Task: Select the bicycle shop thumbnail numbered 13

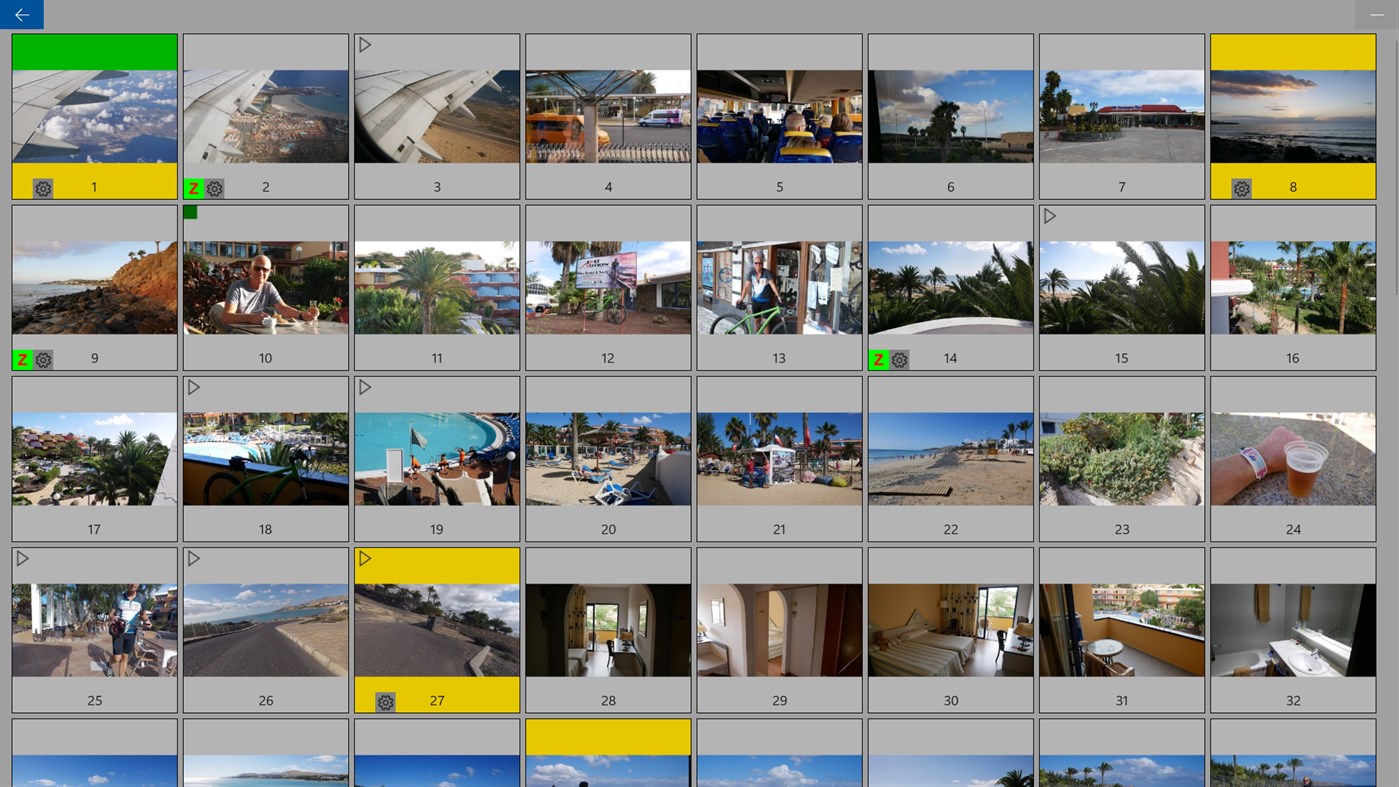Action: click(778, 287)
